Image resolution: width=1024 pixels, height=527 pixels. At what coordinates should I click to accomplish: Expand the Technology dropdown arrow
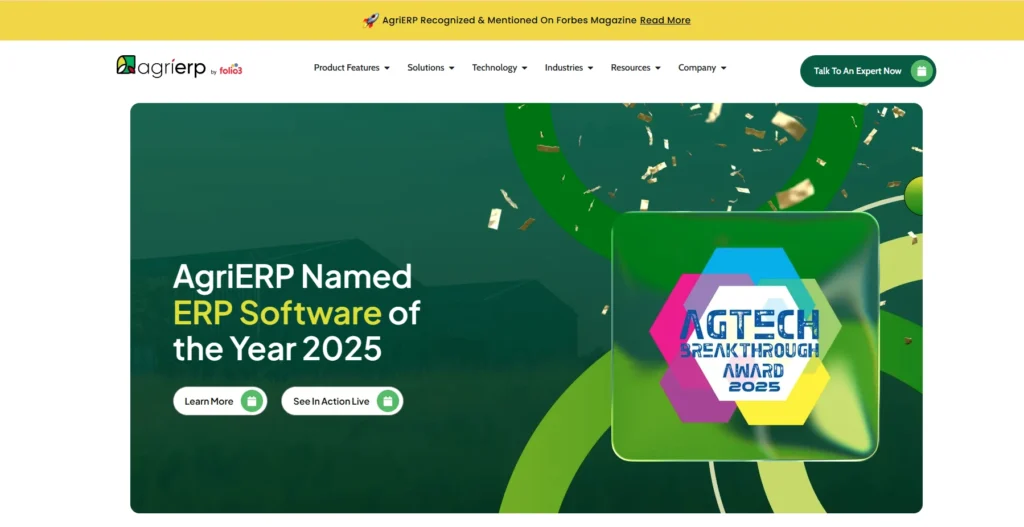[524, 68]
